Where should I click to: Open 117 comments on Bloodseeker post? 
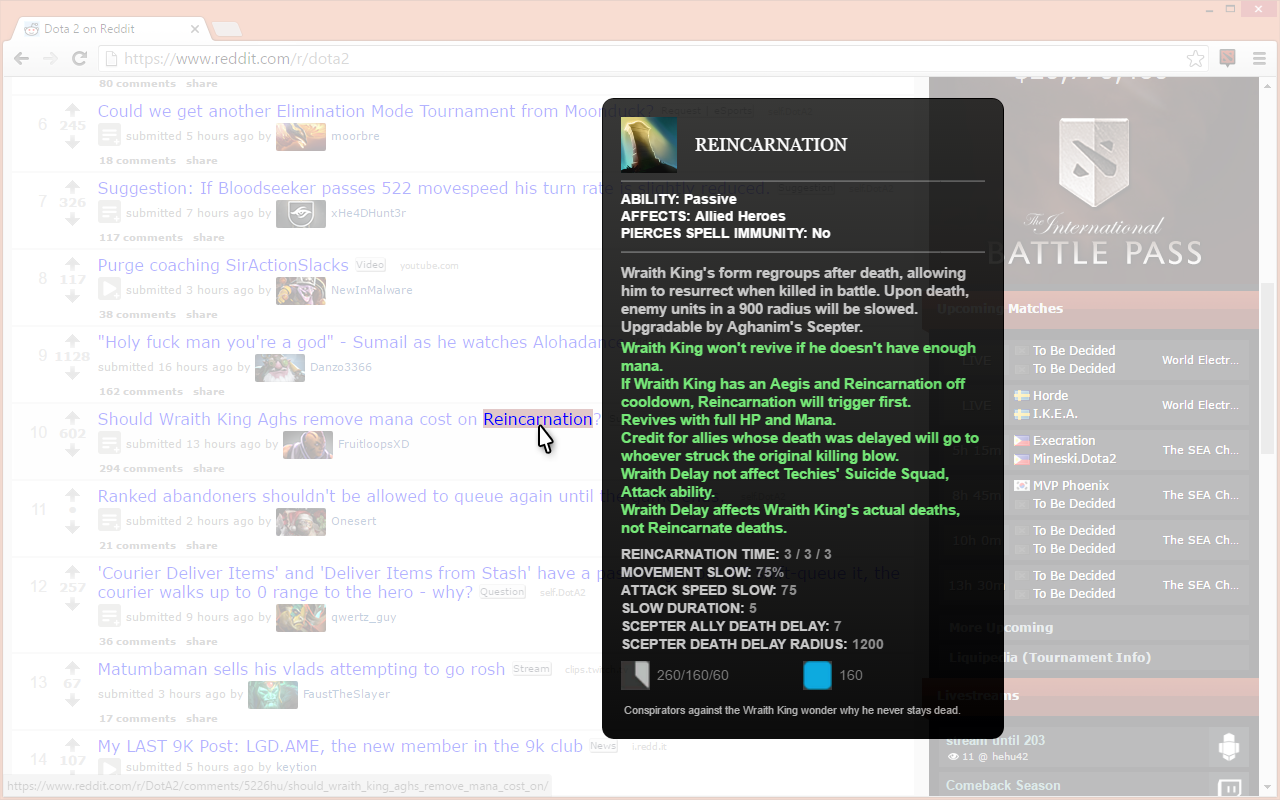pyautogui.click(x=141, y=237)
